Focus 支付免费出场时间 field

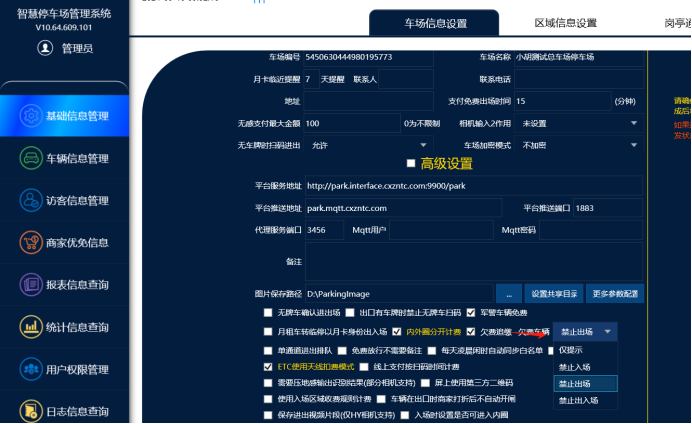click(563, 101)
